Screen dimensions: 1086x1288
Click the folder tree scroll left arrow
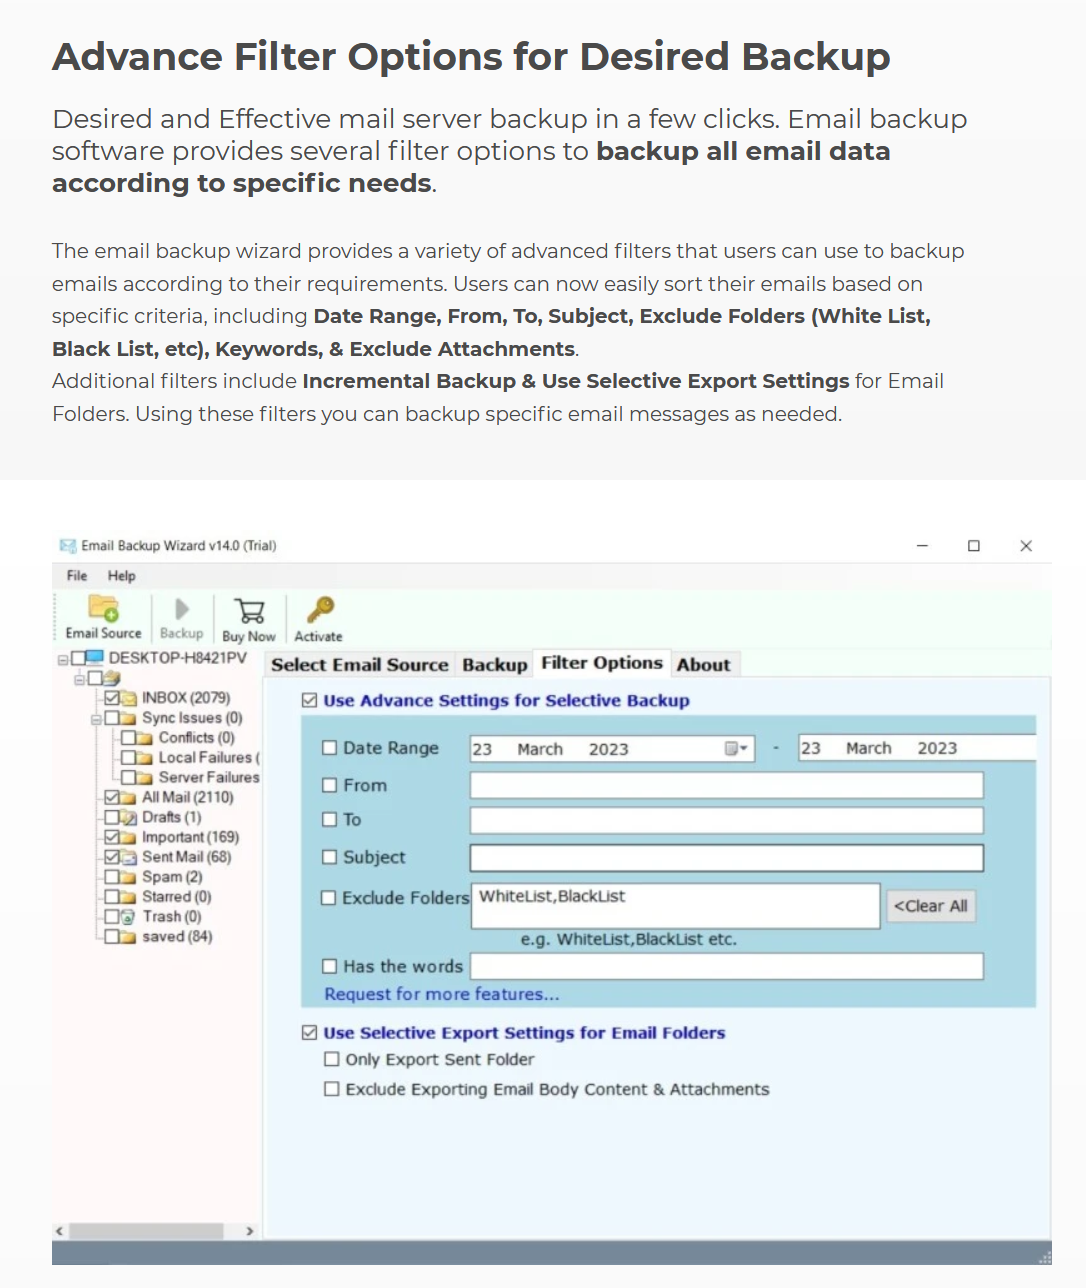(60, 1231)
